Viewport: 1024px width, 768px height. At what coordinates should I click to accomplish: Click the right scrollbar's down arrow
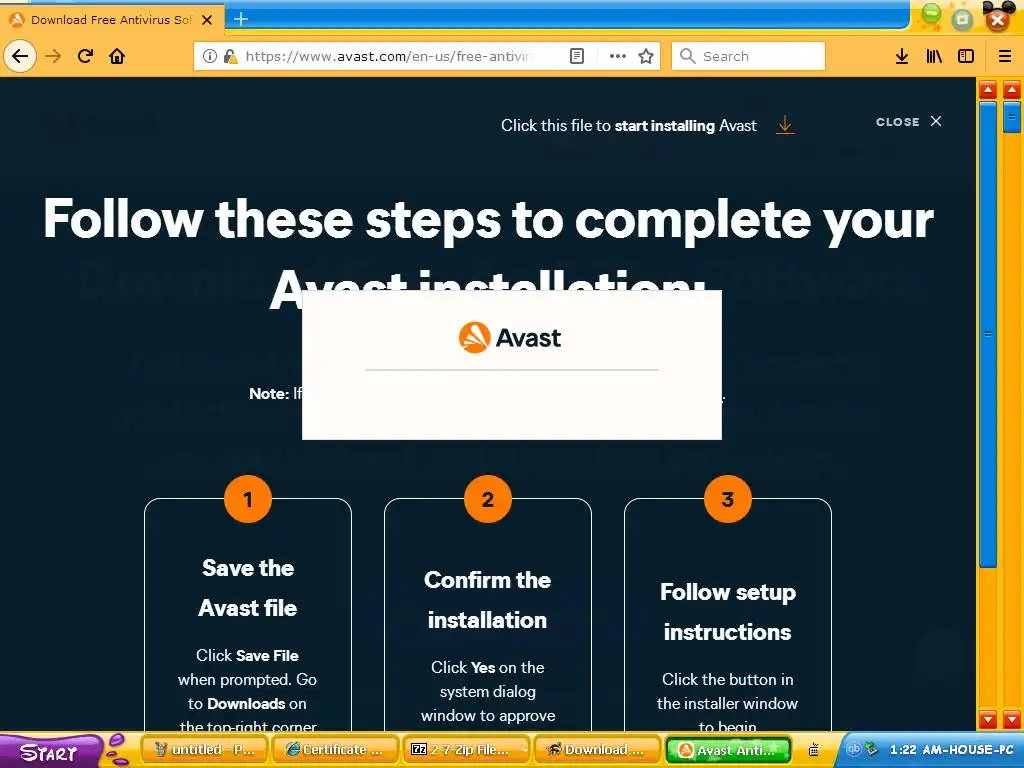(x=1012, y=720)
